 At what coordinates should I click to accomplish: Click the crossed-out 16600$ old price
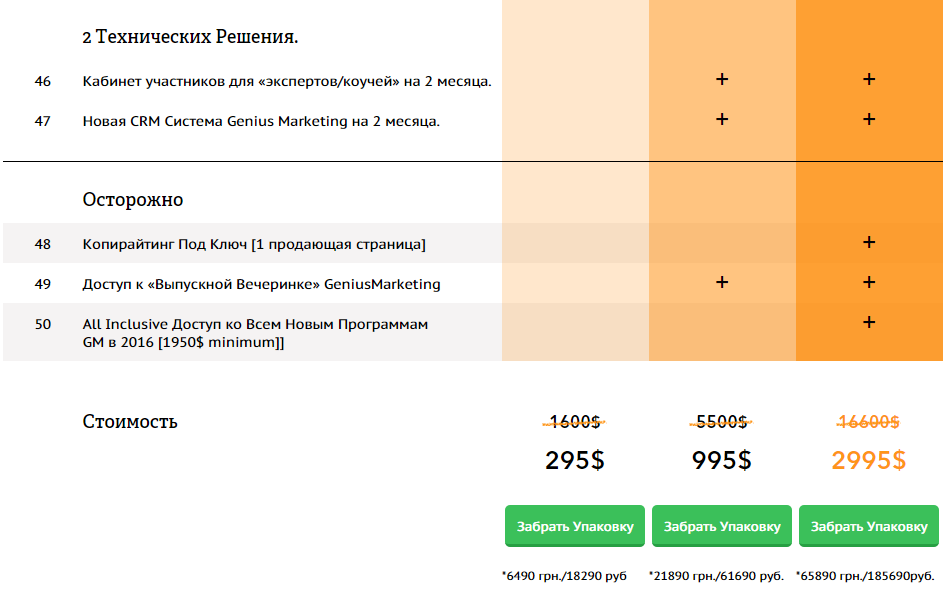(869, 422)
